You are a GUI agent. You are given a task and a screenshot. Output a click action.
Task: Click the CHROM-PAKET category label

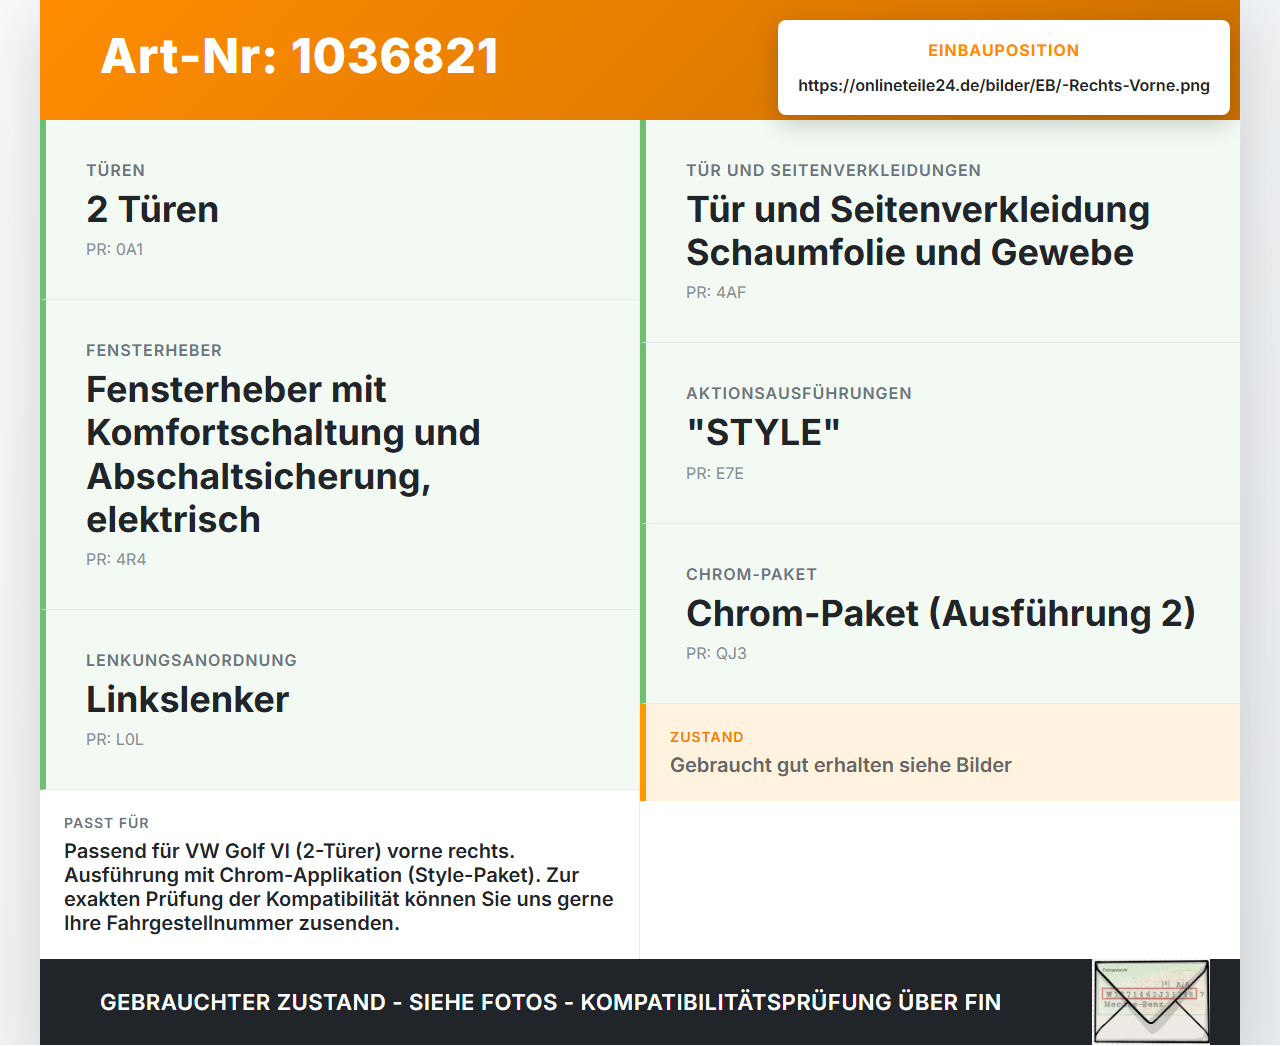(751, 575)
